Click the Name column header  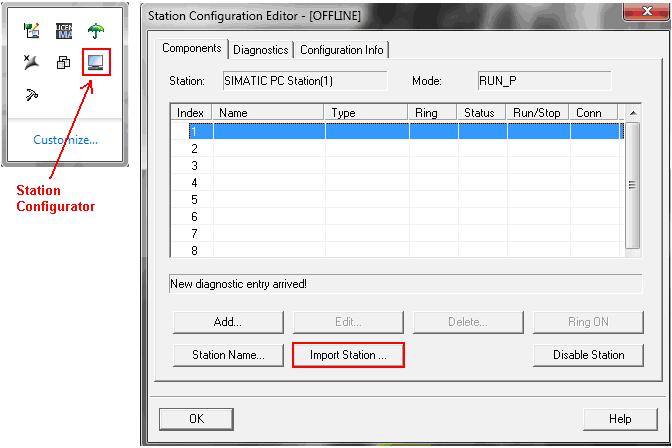pos(268,113)
